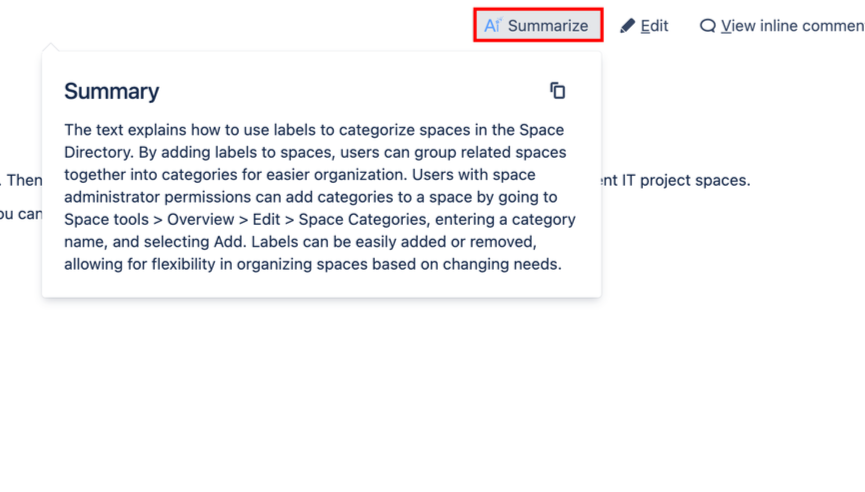Click the pencil icon beside Edit

tap(628, 26)
